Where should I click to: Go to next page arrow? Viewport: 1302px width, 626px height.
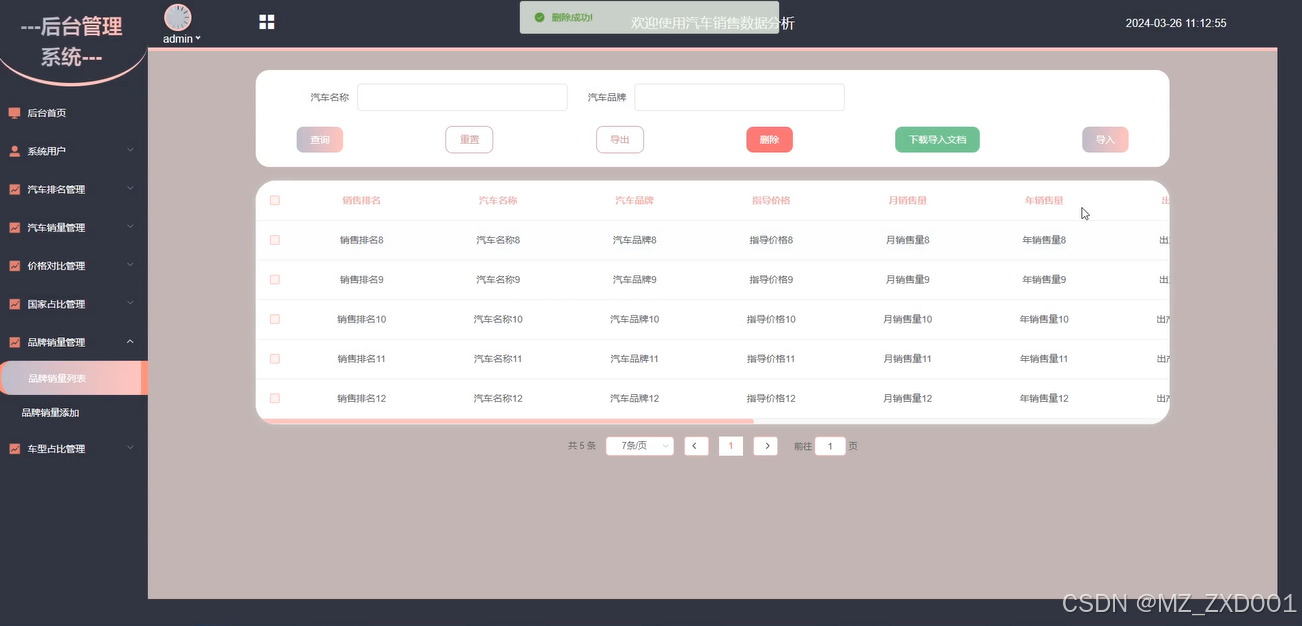pos(765,446)
